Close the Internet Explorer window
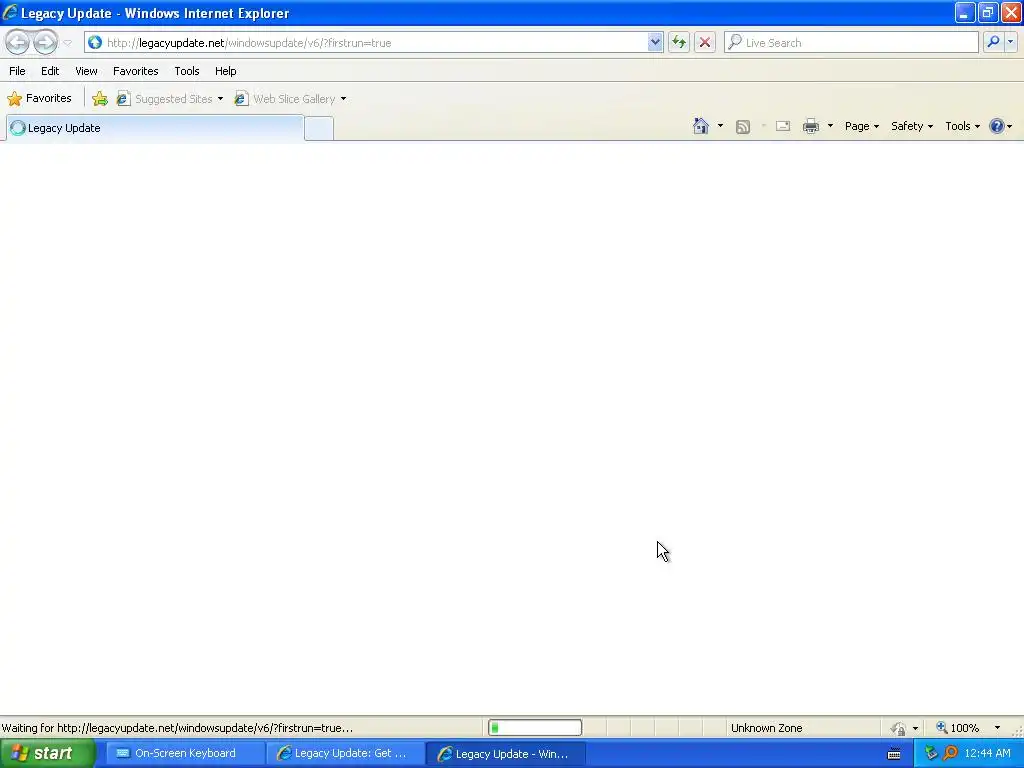The height and width of the screenshot is (768, 1024). click(1011, 13)
